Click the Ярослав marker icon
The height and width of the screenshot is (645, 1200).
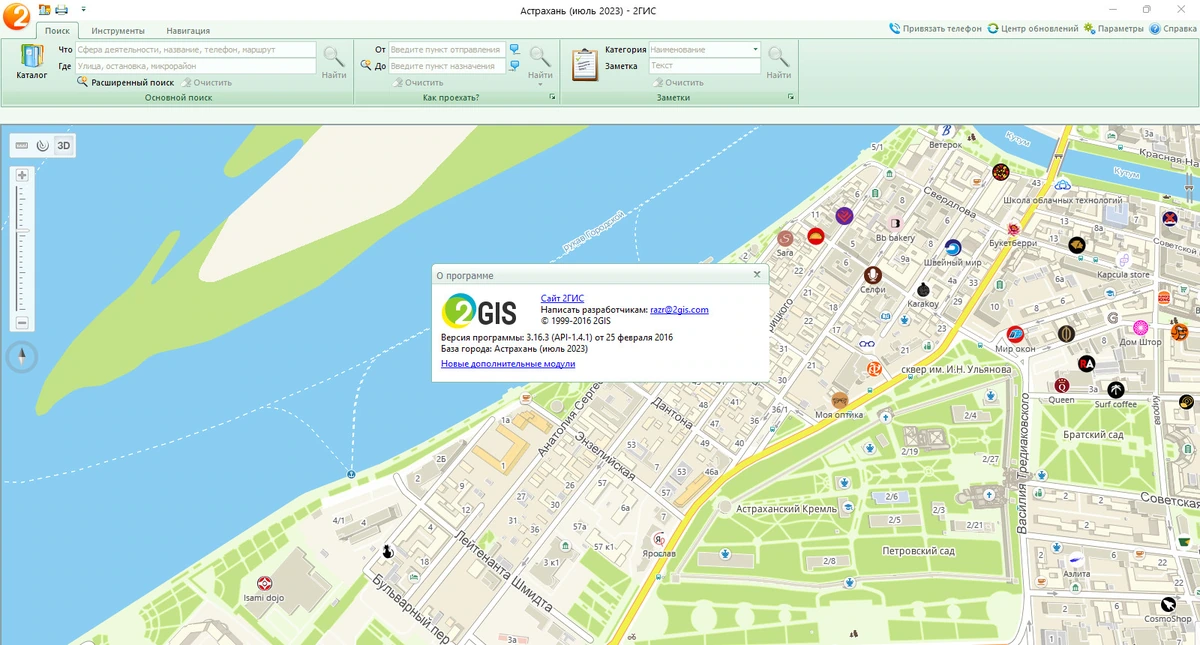pos(659,539)
